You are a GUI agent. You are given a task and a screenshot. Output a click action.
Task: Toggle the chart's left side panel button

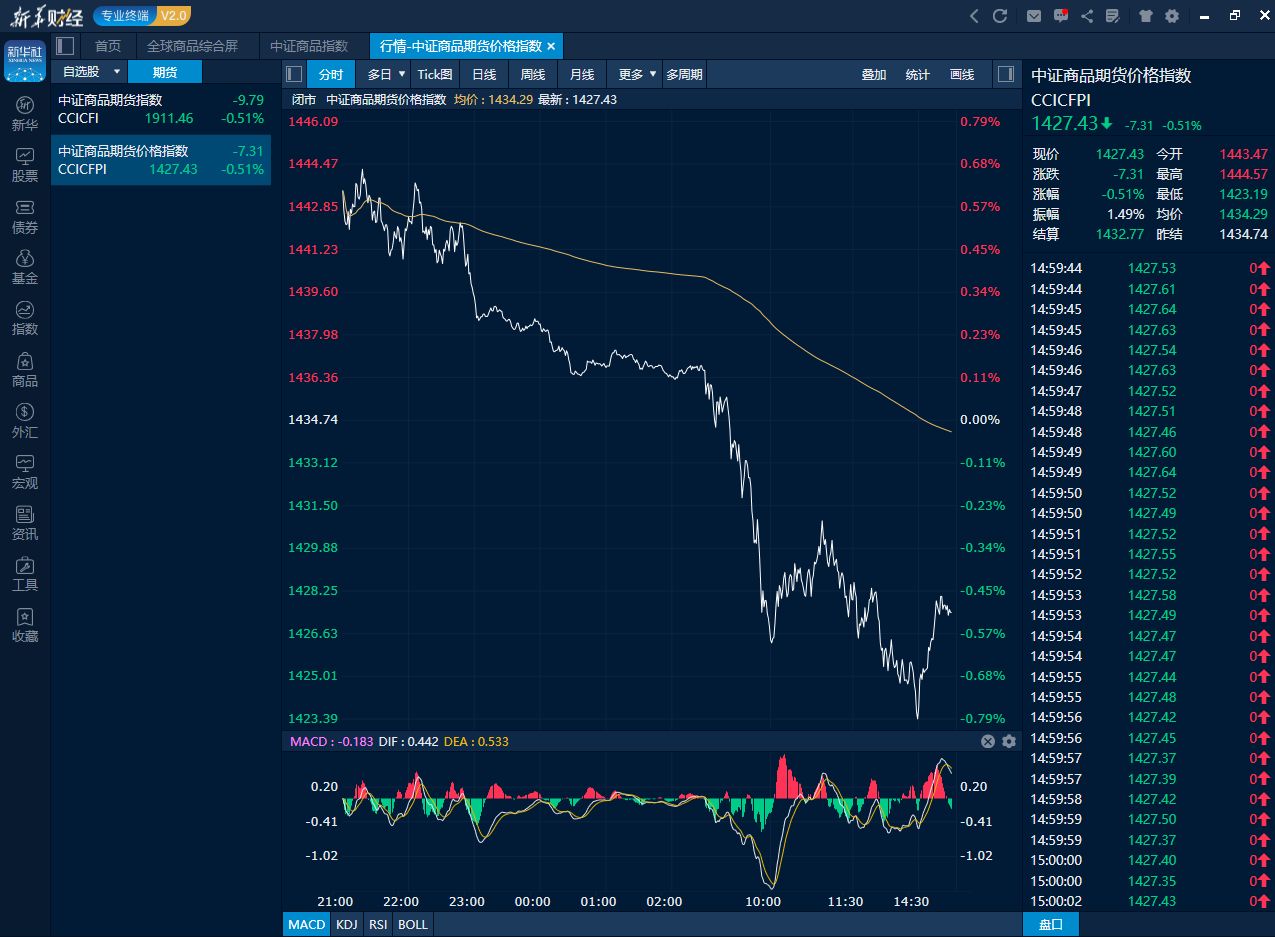click(294, 74)
